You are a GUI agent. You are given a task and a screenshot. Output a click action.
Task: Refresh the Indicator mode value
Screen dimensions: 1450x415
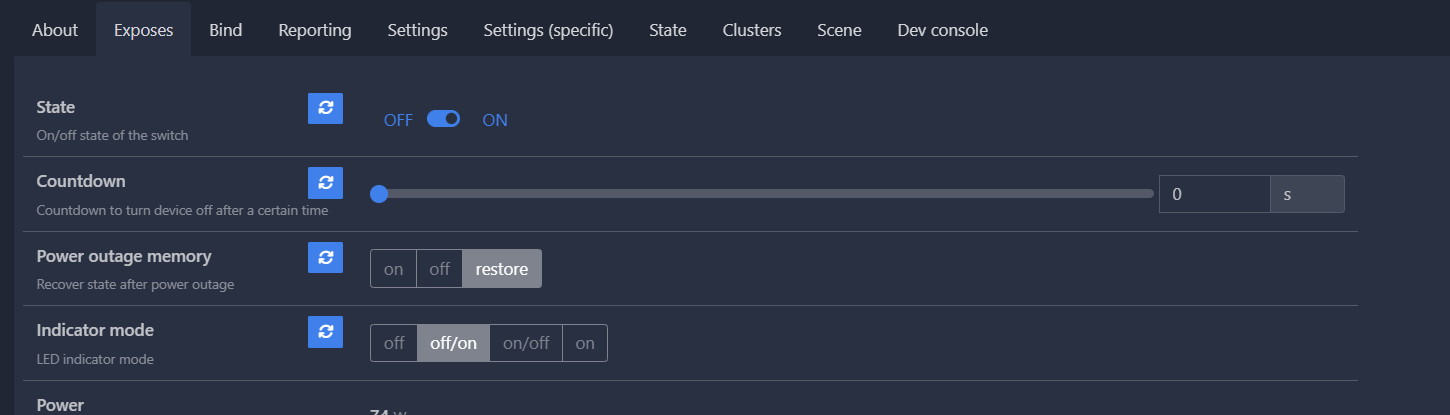(325, 331)
